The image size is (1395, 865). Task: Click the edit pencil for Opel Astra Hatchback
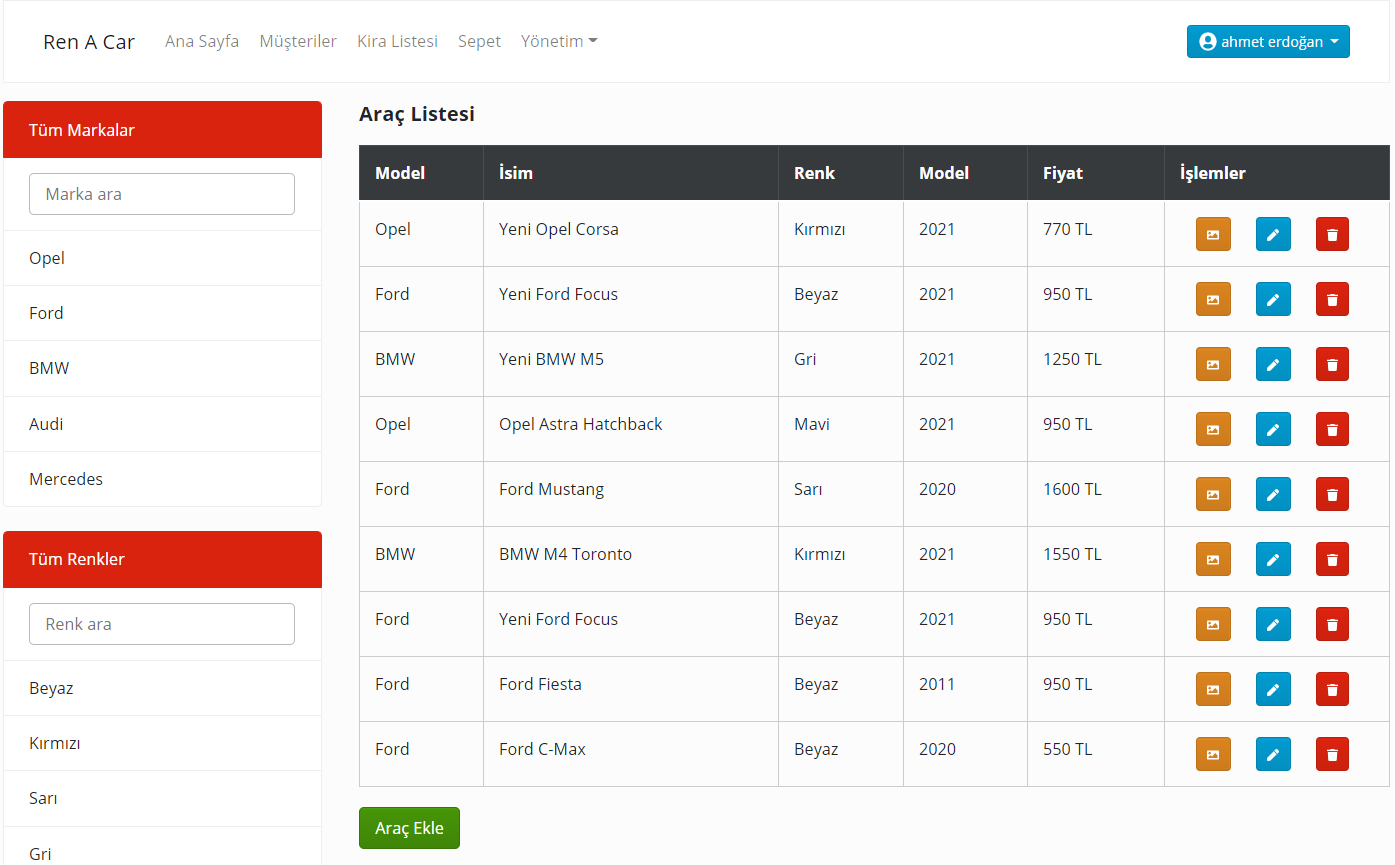pyautogui.click(x=1273, y=429)
